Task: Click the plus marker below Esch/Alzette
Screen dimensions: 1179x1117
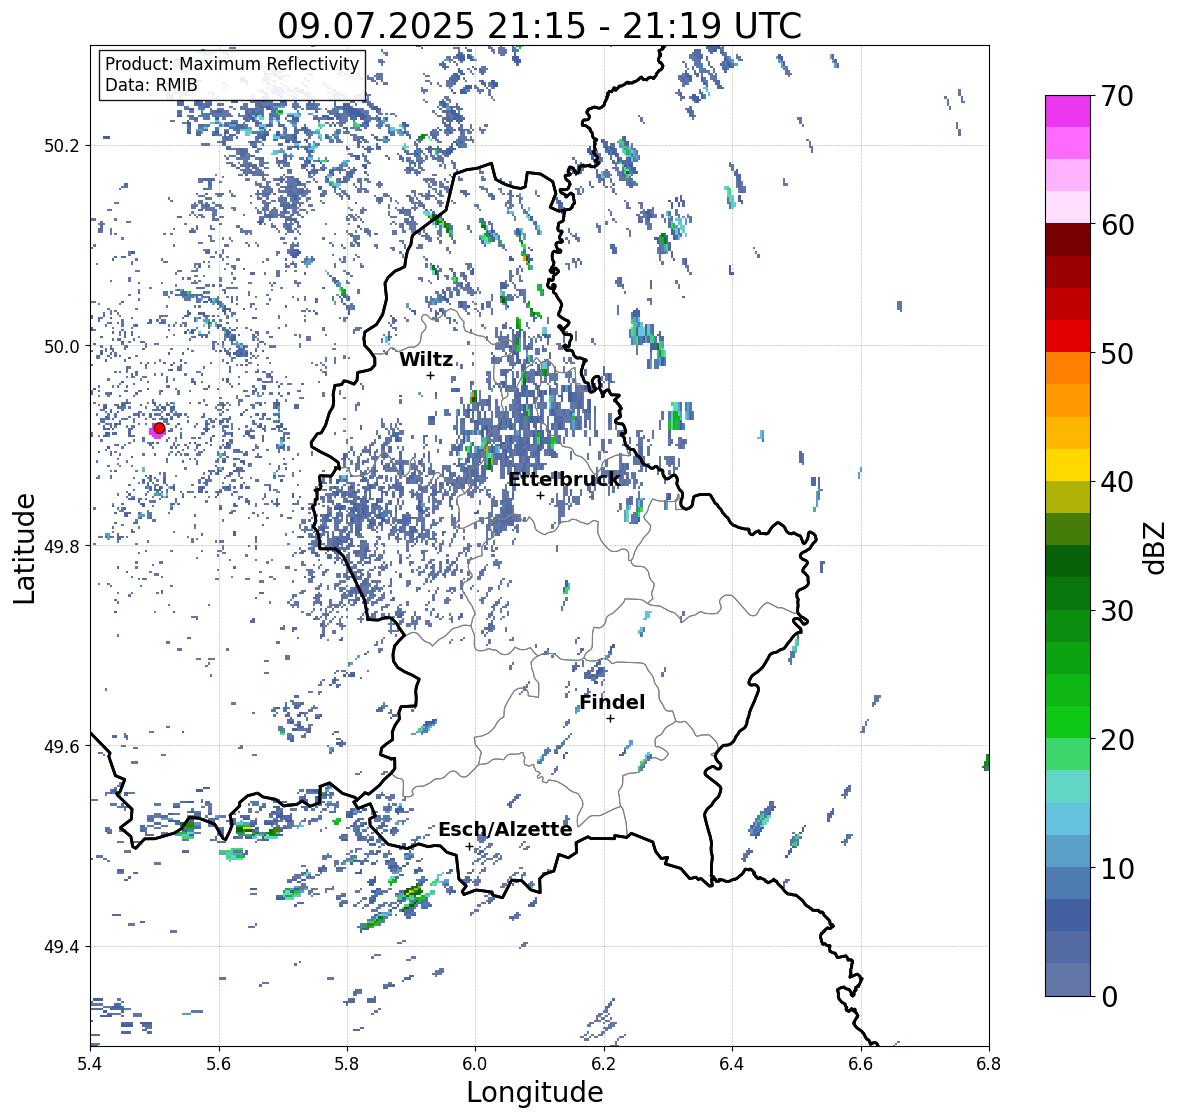Action: click(x=469, y=846)
